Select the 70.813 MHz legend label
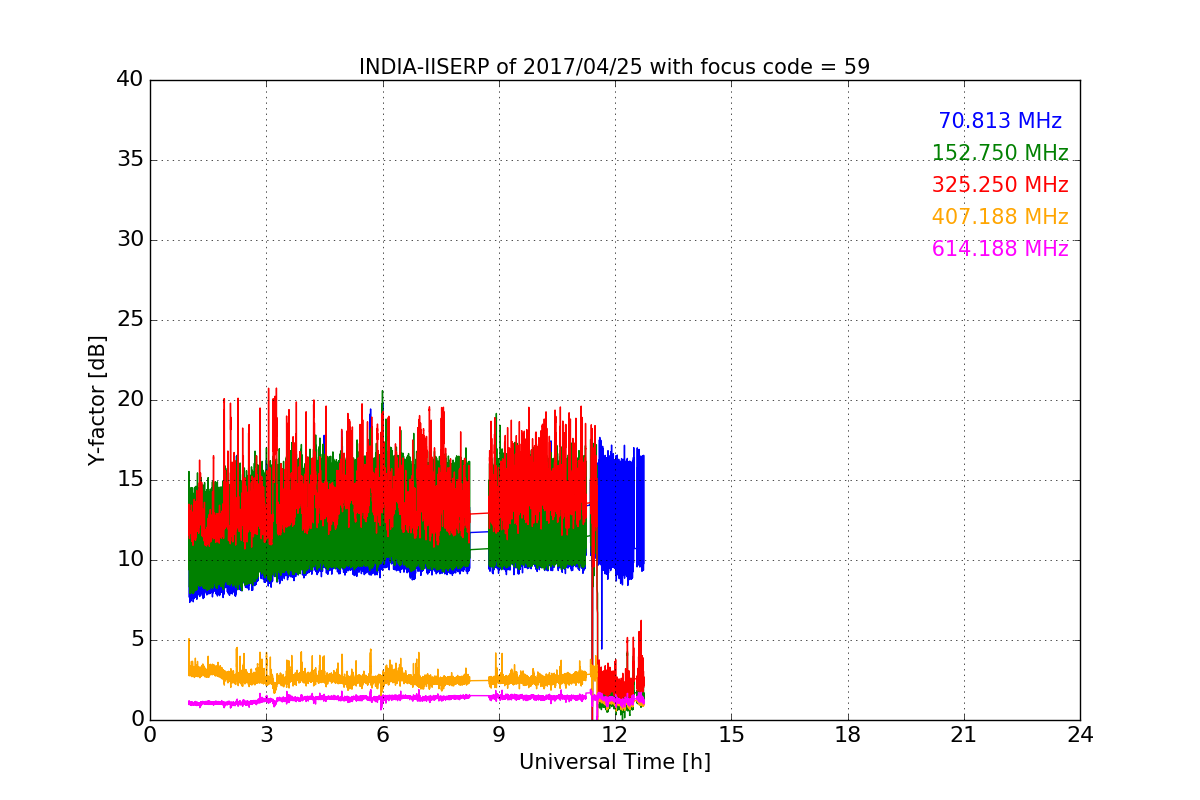Image resolution: width=1200 pixels, height=800 pixels. [1000, 121]
